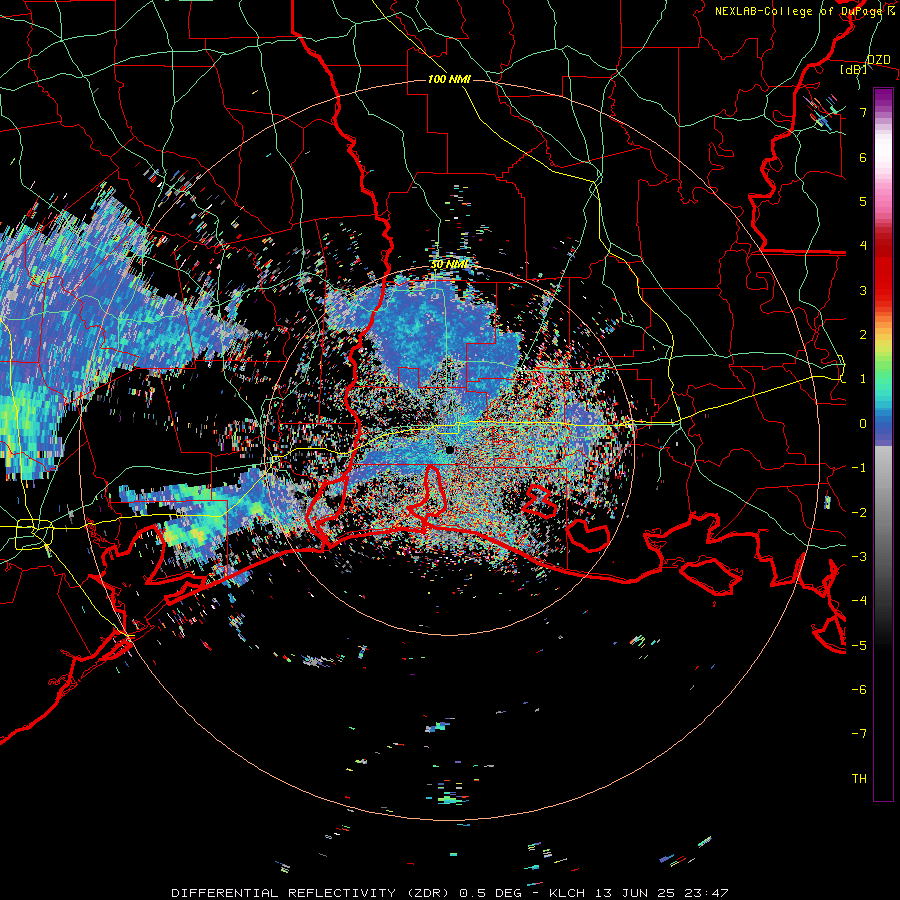Click the -7 tick on the color scale
Image resolution: width=900 pixels, height=900 pixels.
[859, 734]
